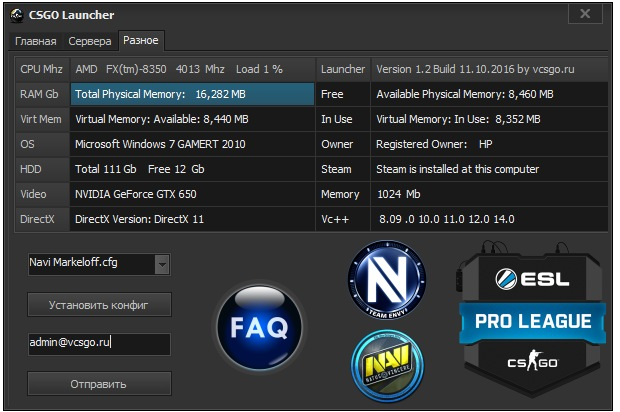
Task: Click Virtual Memory In Use 8,352 MB
Action: [x=489, y=119]
